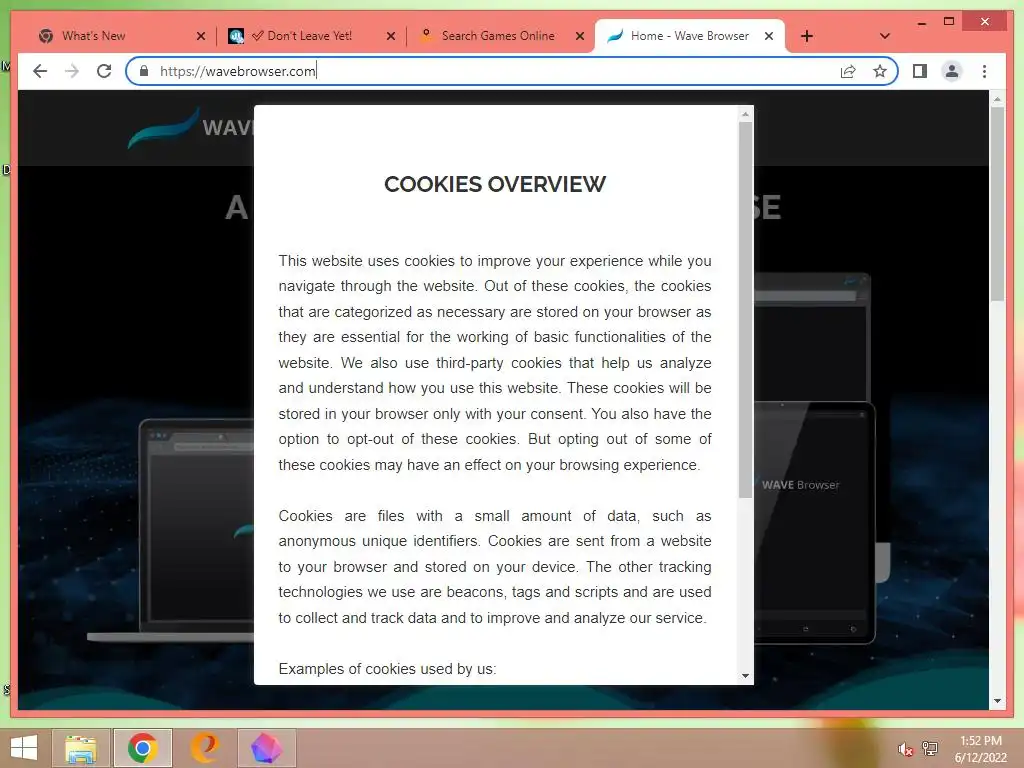Switch to the Search Games Online tab
The width and height of the screenshot is (1024, 768).
point(500,36)
